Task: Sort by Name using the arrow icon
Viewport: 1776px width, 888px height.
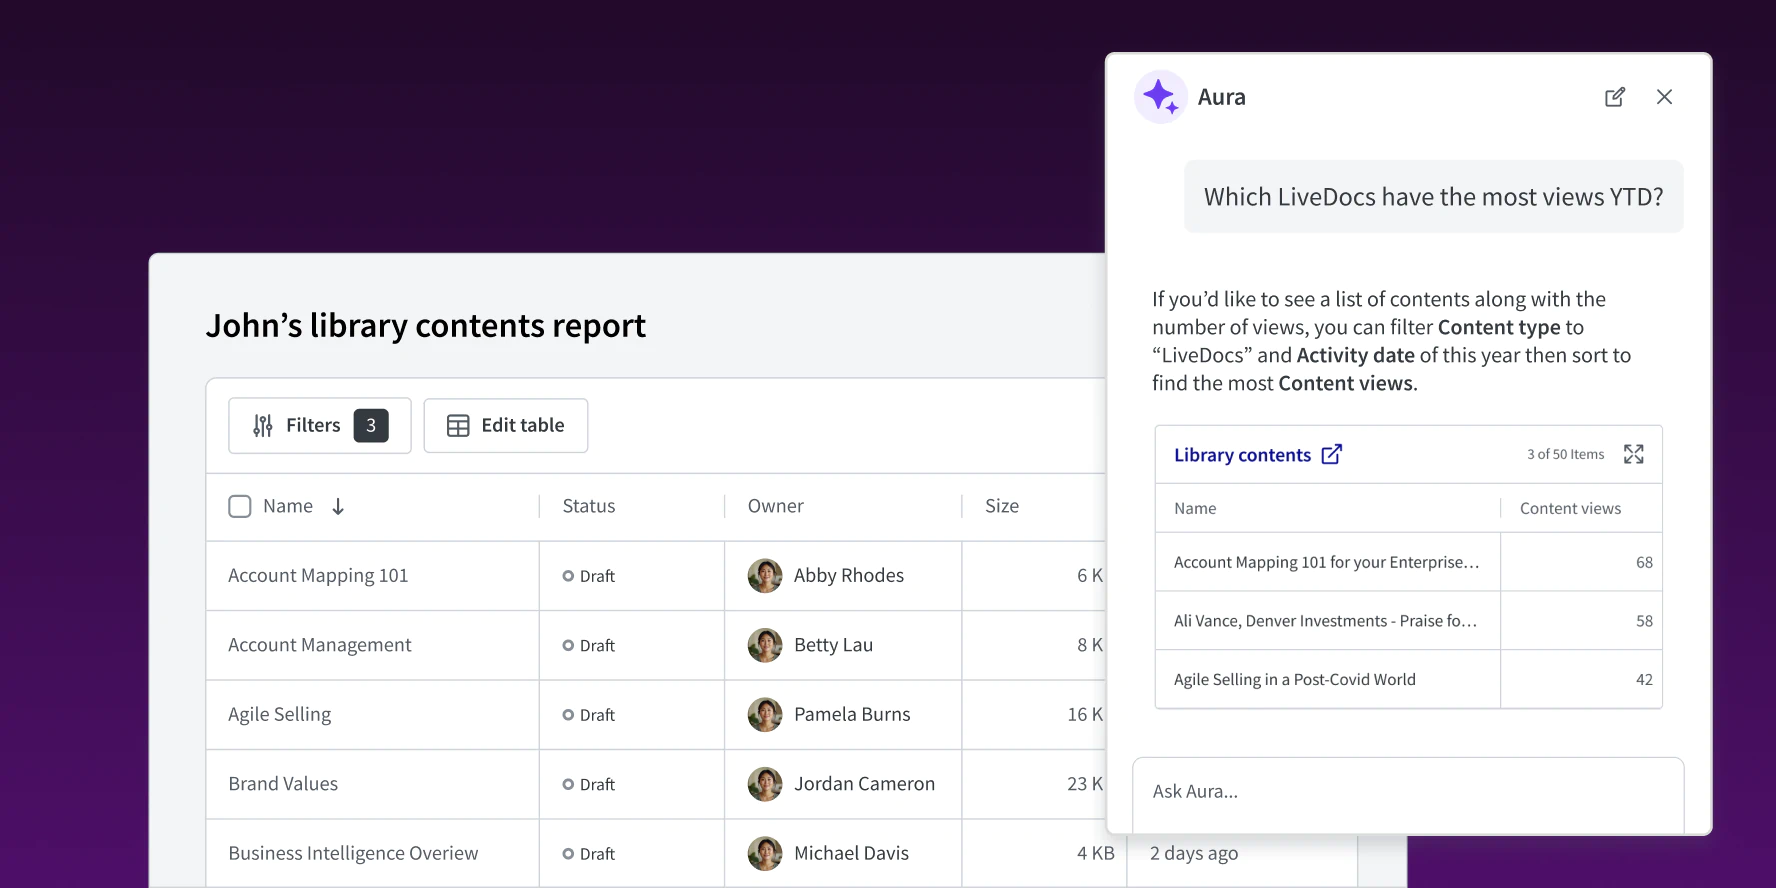Action: pyautogui.click(x=338, y=507)
